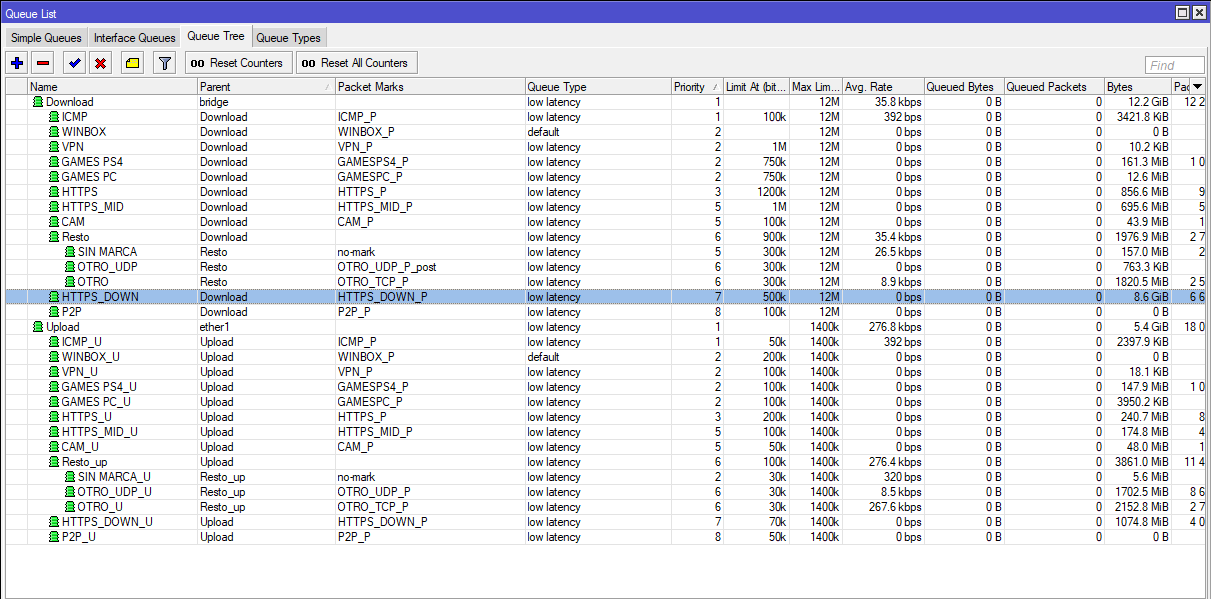Select the HTTPS_DOWN_U row
This screenshot has width=1211, height=599.
click(x=604, y=522)
